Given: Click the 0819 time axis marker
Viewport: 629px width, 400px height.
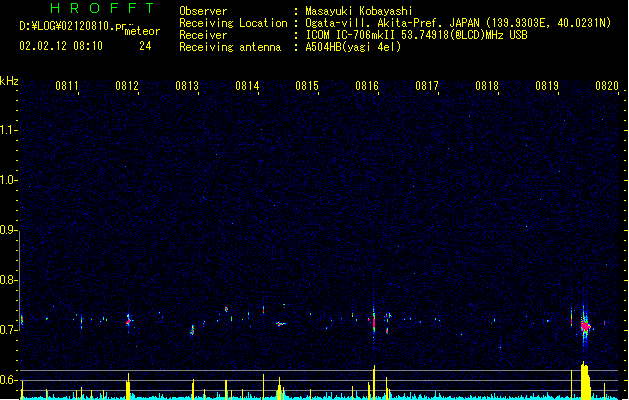Looking at the screenshot, I should (x=547, y=86).
